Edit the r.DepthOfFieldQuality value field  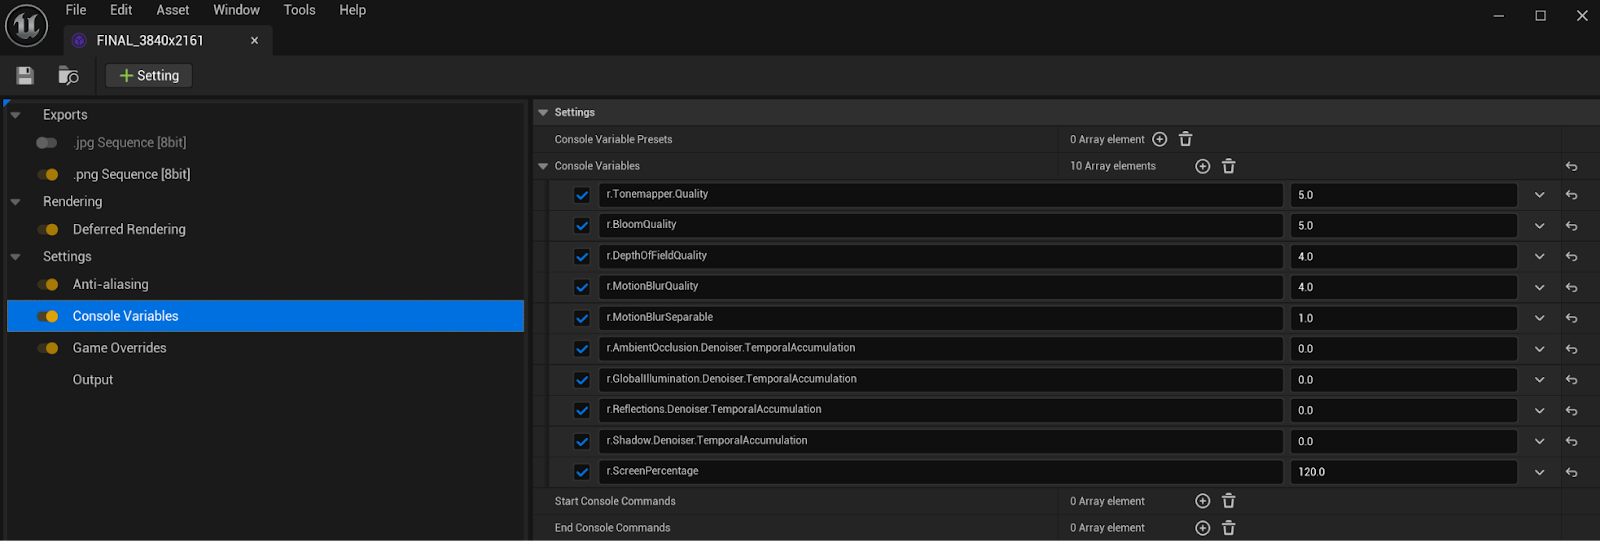(x=1402, y=257)
